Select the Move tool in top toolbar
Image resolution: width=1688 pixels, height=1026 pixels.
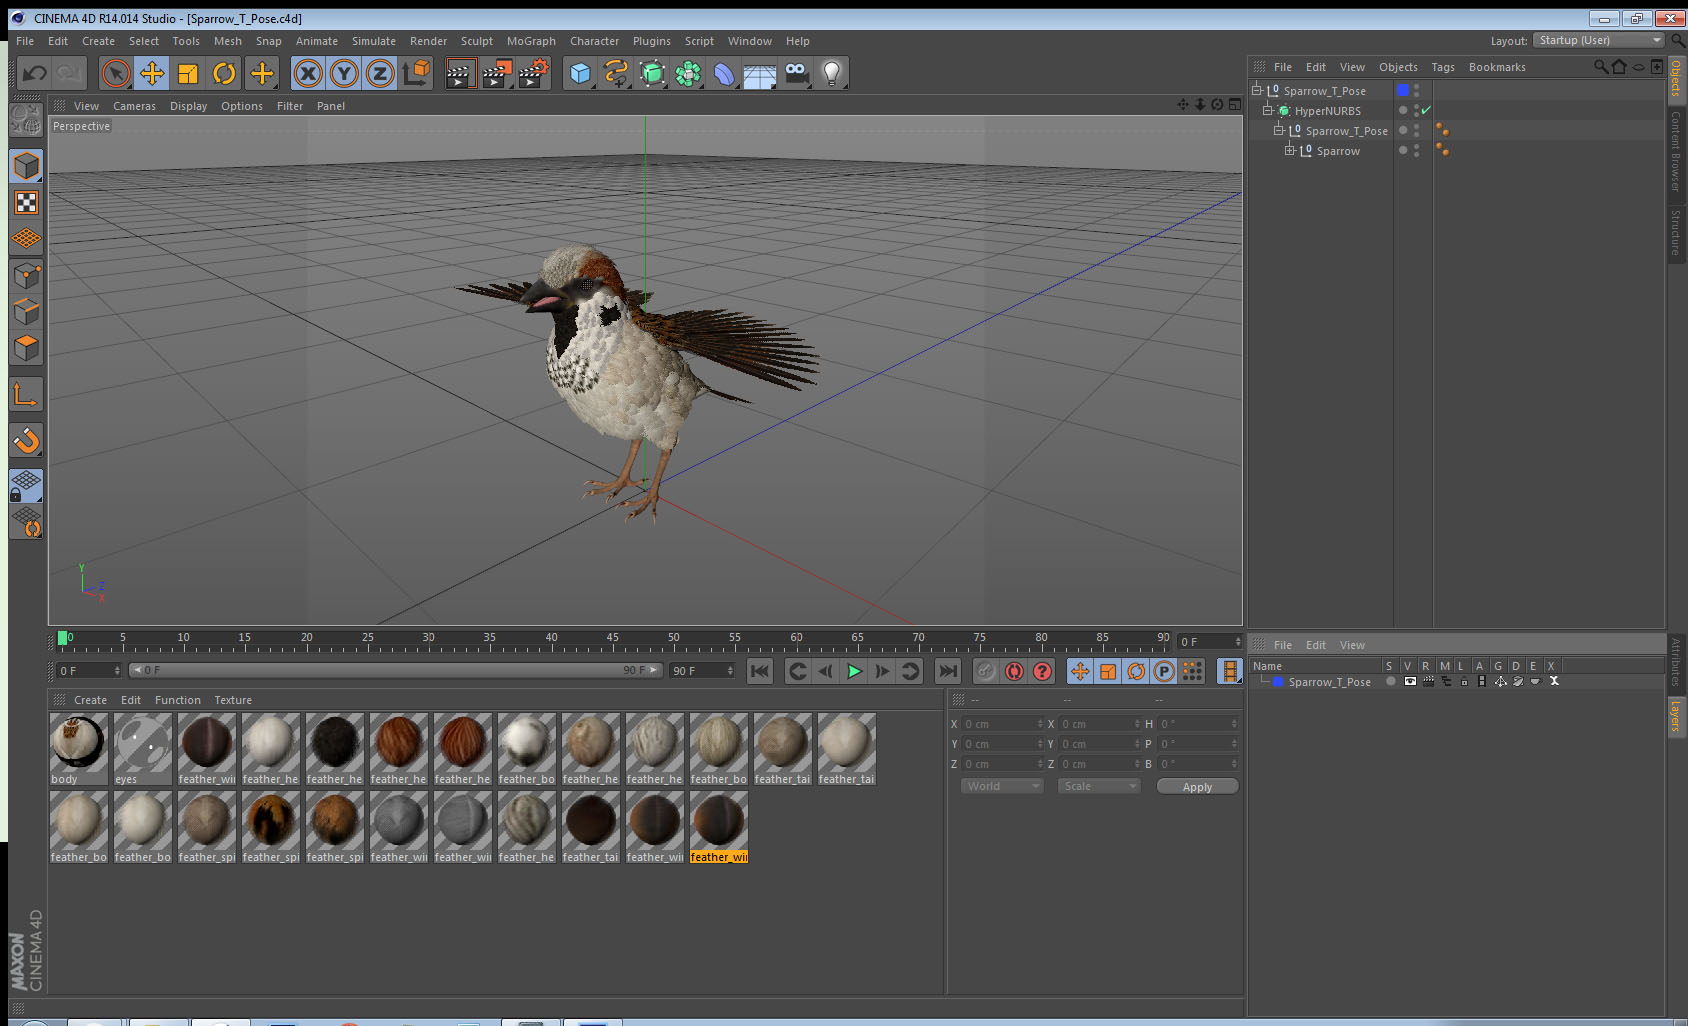pyautogui.click(x=152, y=73)
